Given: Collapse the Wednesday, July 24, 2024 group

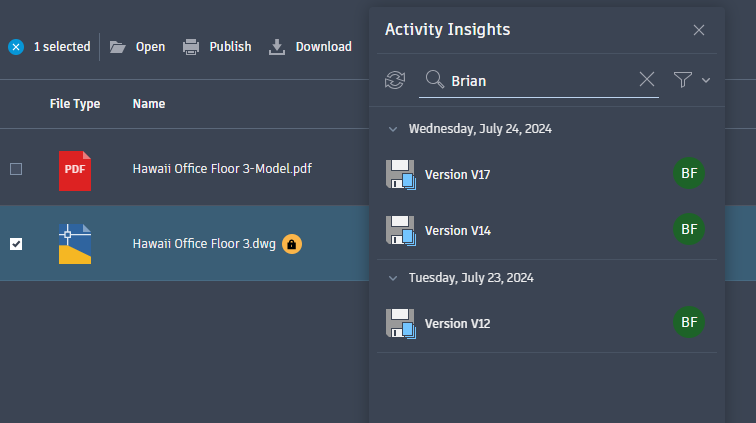Looking at the screenshot, I should point(393,129).
